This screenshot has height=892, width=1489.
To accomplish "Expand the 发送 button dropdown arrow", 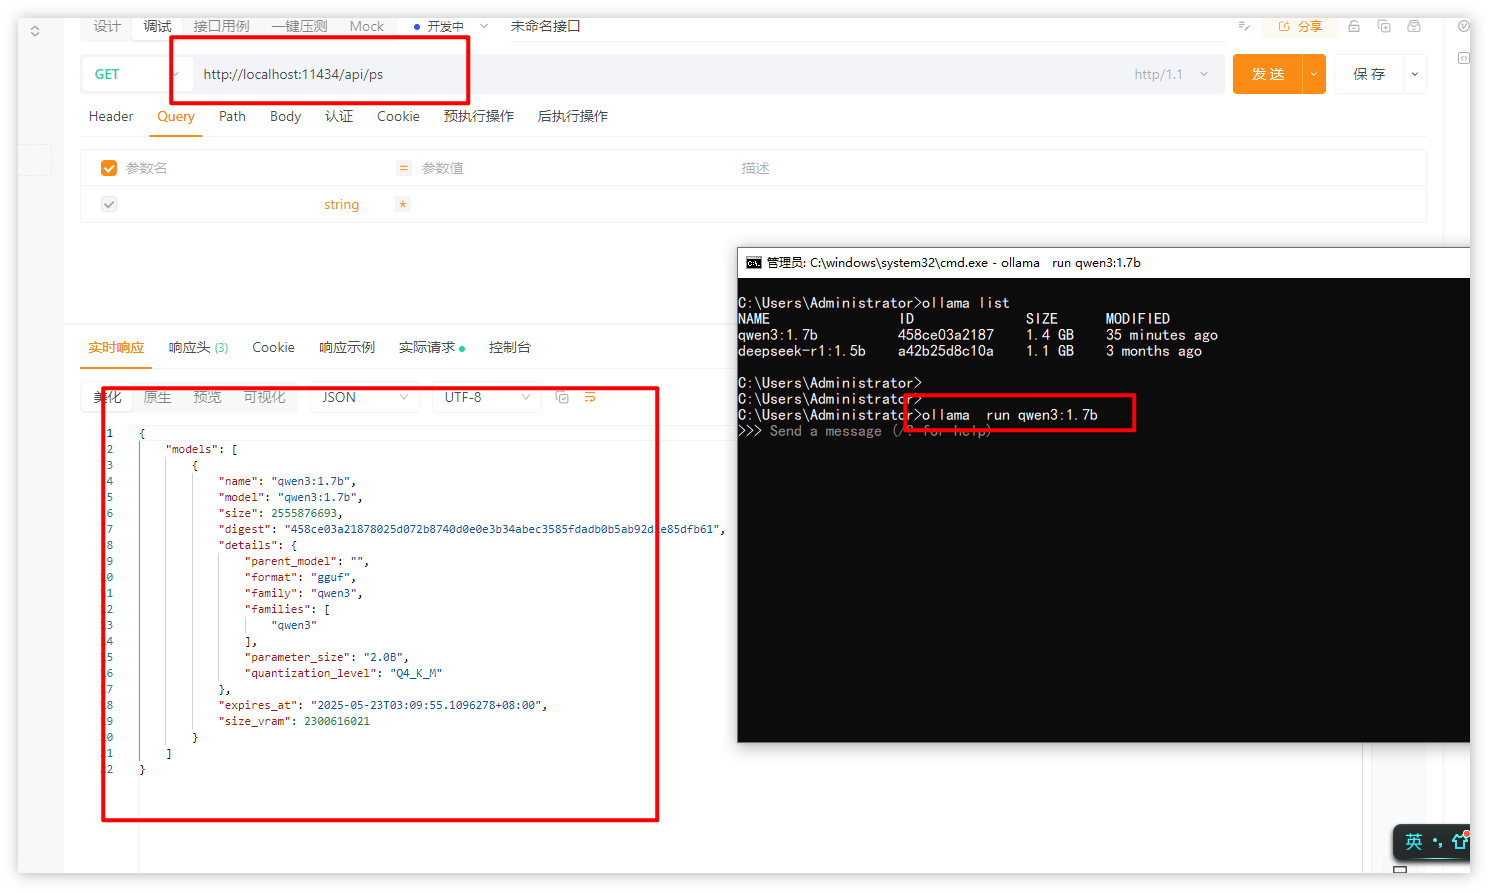I will [x=1314, y=74].
